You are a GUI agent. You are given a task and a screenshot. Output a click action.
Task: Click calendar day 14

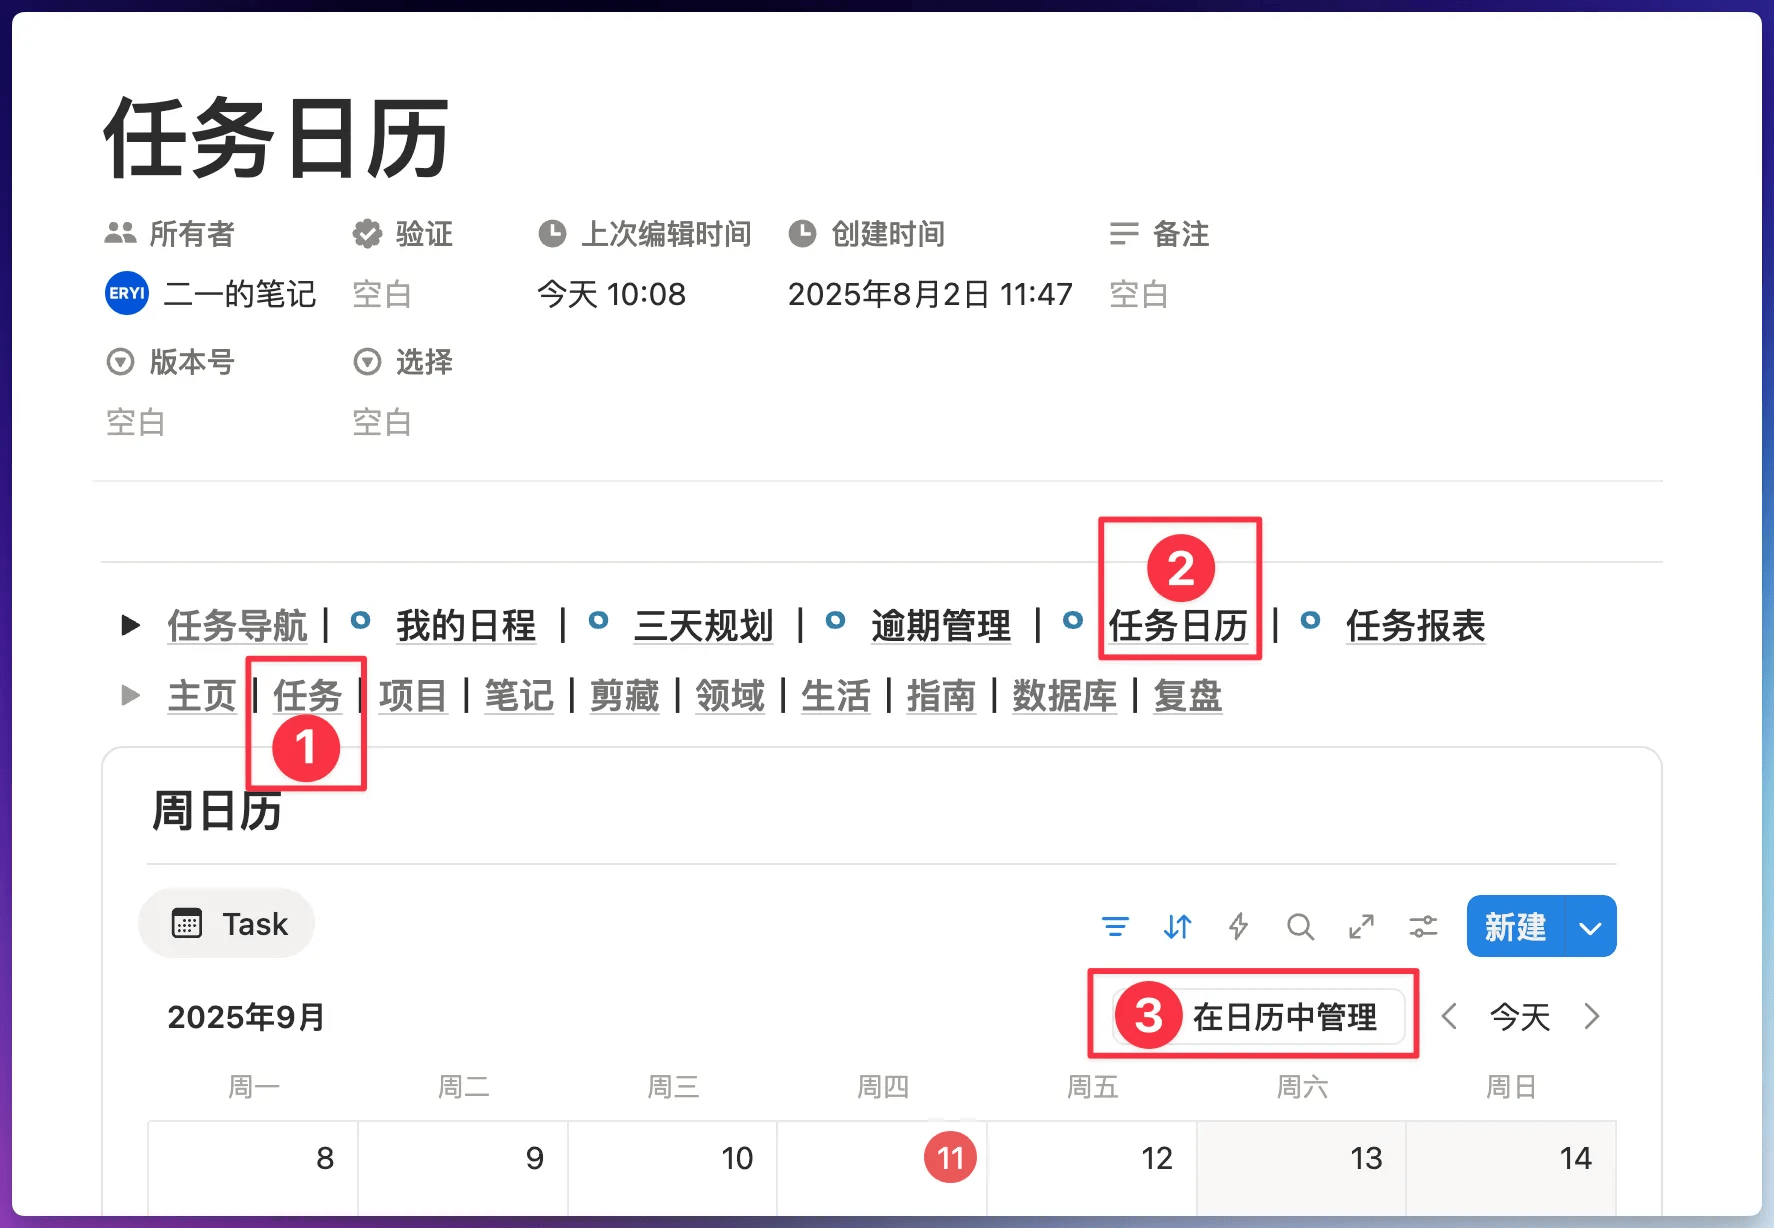point(1575,1158)
